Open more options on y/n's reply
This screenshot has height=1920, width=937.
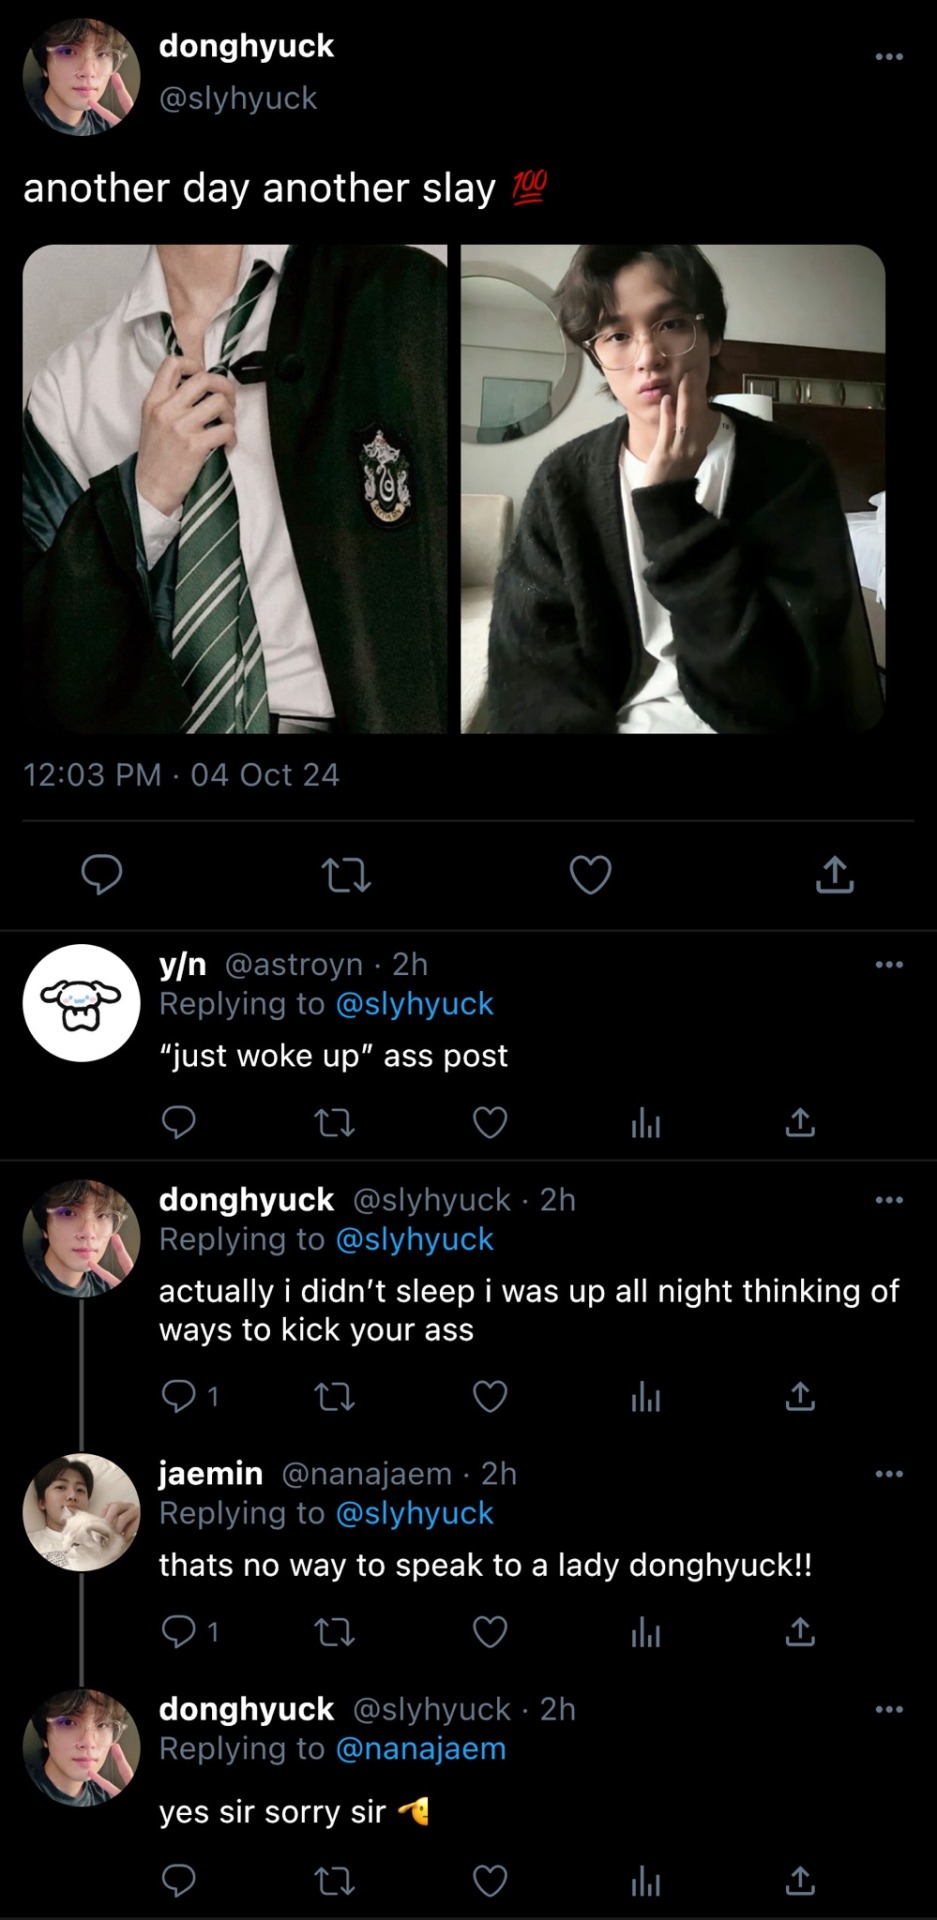click(888, 965)
